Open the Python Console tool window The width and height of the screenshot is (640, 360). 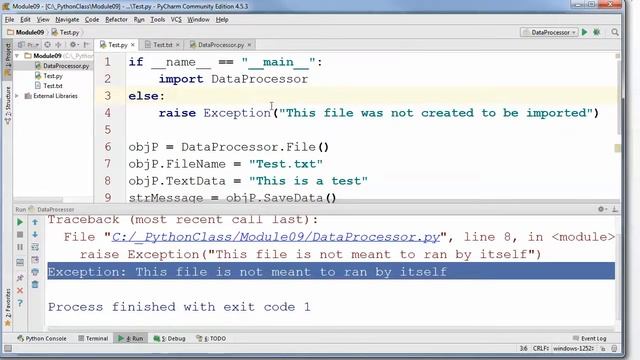click(42, 338)
